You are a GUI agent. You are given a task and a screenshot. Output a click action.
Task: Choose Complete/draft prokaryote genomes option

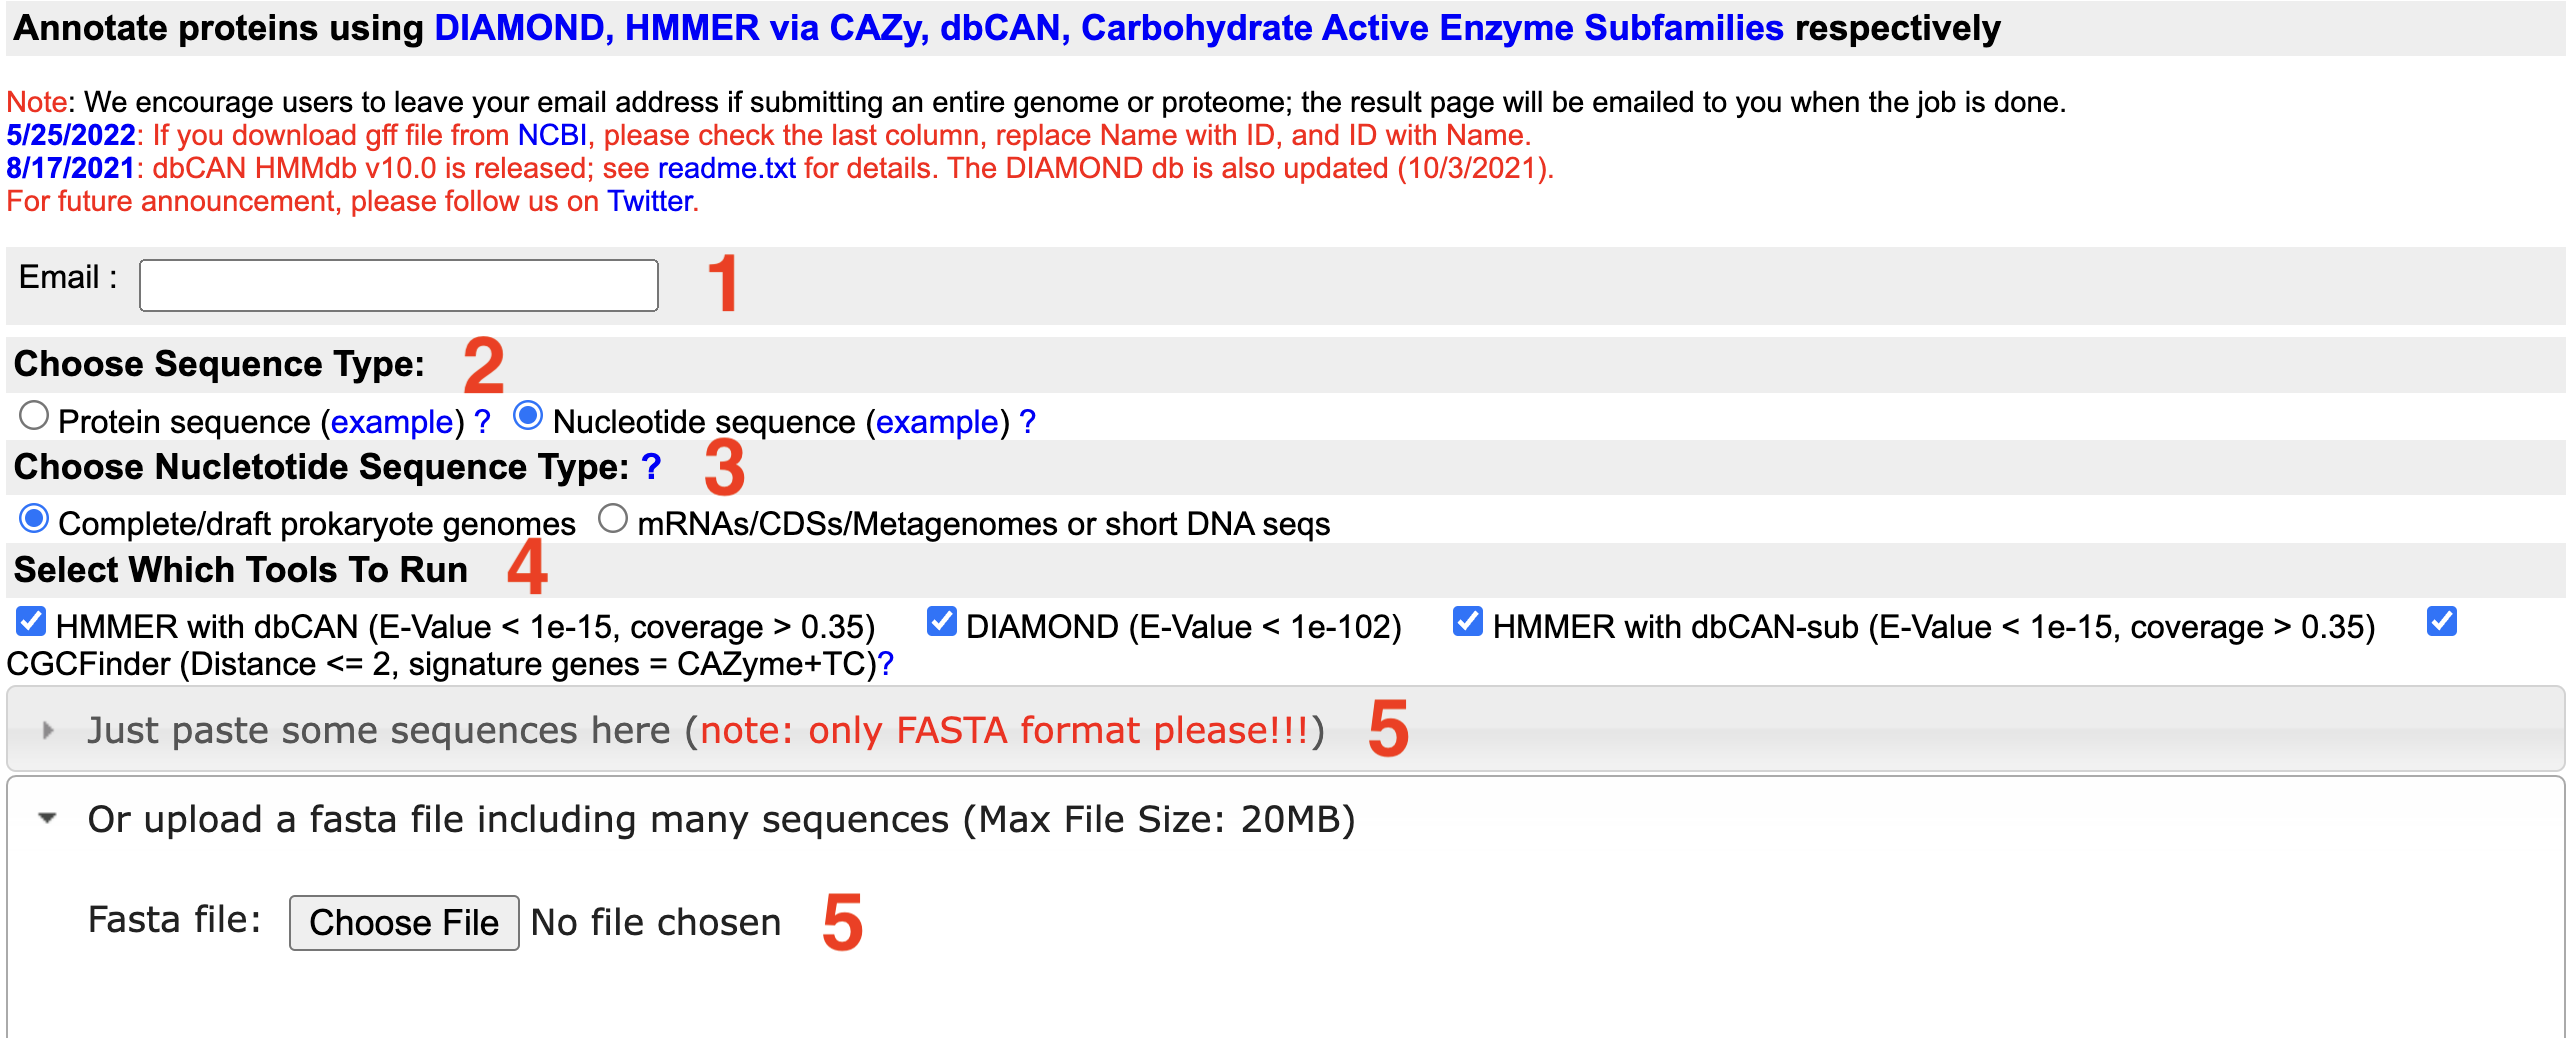coord(34,519)
